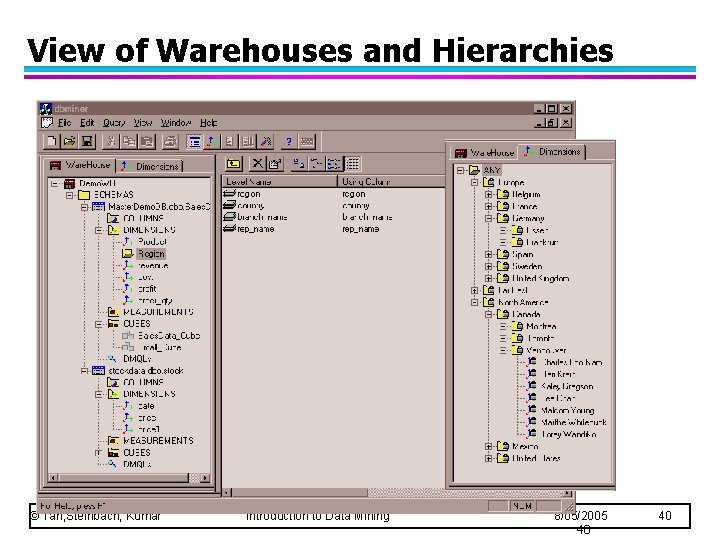Expand the Spain node
The height and width of the screenshot is (540, 720).
(x=489, y=254)
